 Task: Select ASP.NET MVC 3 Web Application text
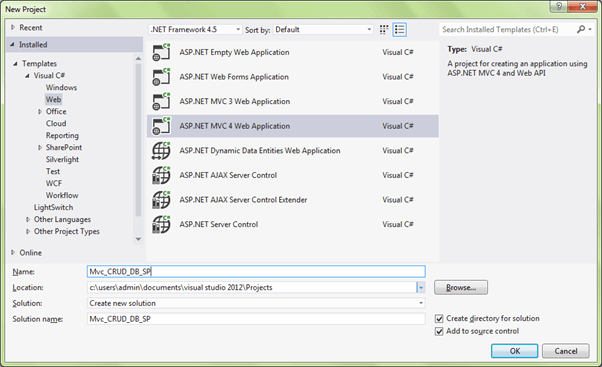tap(235, 101)
